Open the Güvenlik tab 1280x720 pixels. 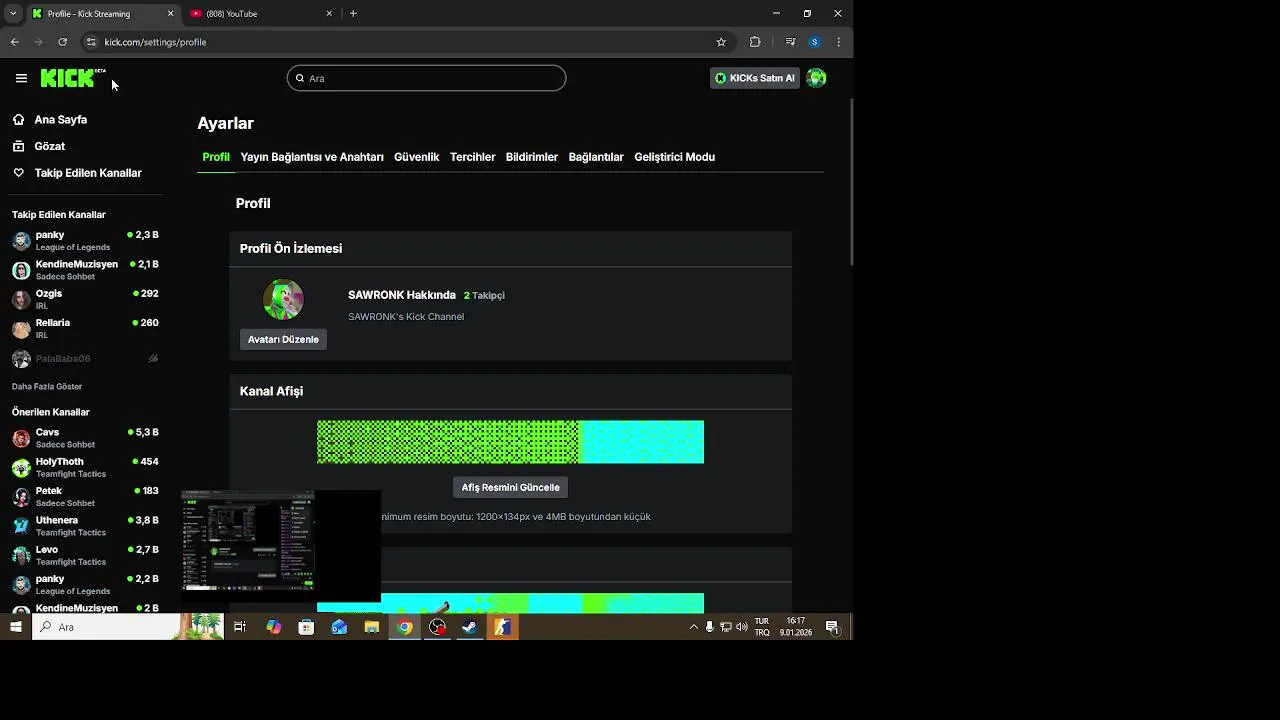point(417,157)
